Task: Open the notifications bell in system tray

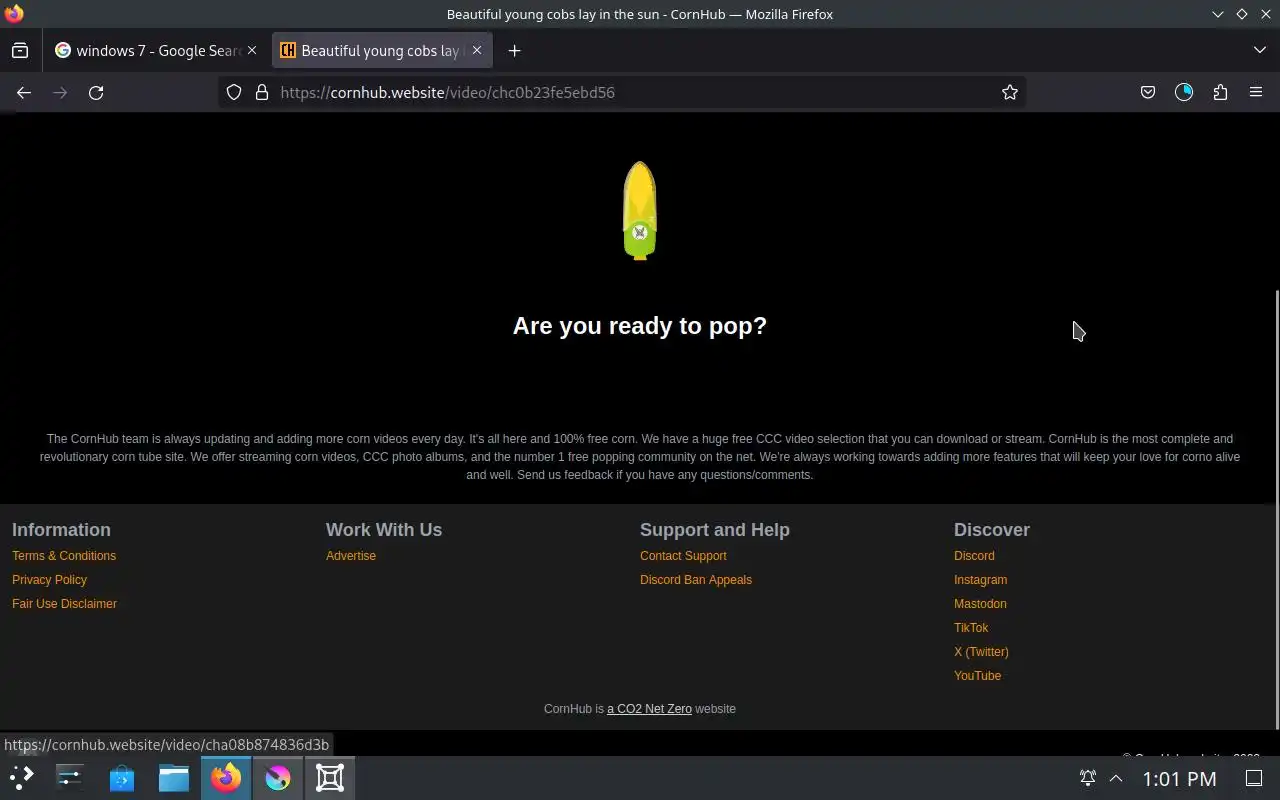Action: 1088,778
